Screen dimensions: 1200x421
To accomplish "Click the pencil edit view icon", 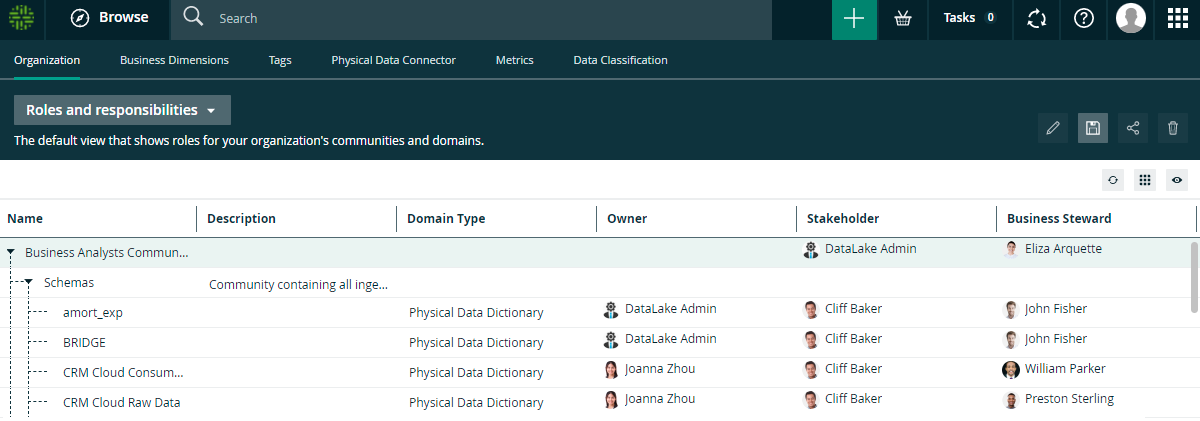I will pos(1052,128).
